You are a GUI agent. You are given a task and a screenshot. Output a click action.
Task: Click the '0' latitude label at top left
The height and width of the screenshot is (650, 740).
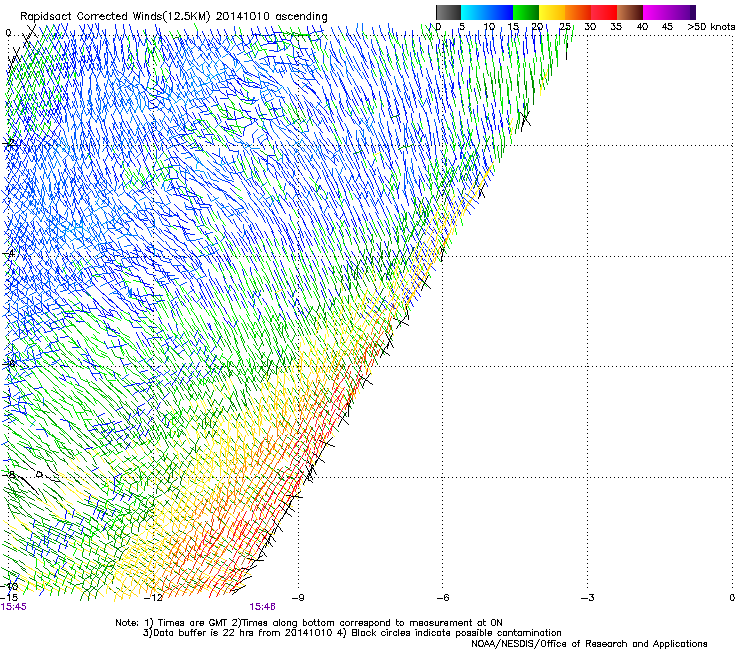pyautogui.click(x=8, y=33)
